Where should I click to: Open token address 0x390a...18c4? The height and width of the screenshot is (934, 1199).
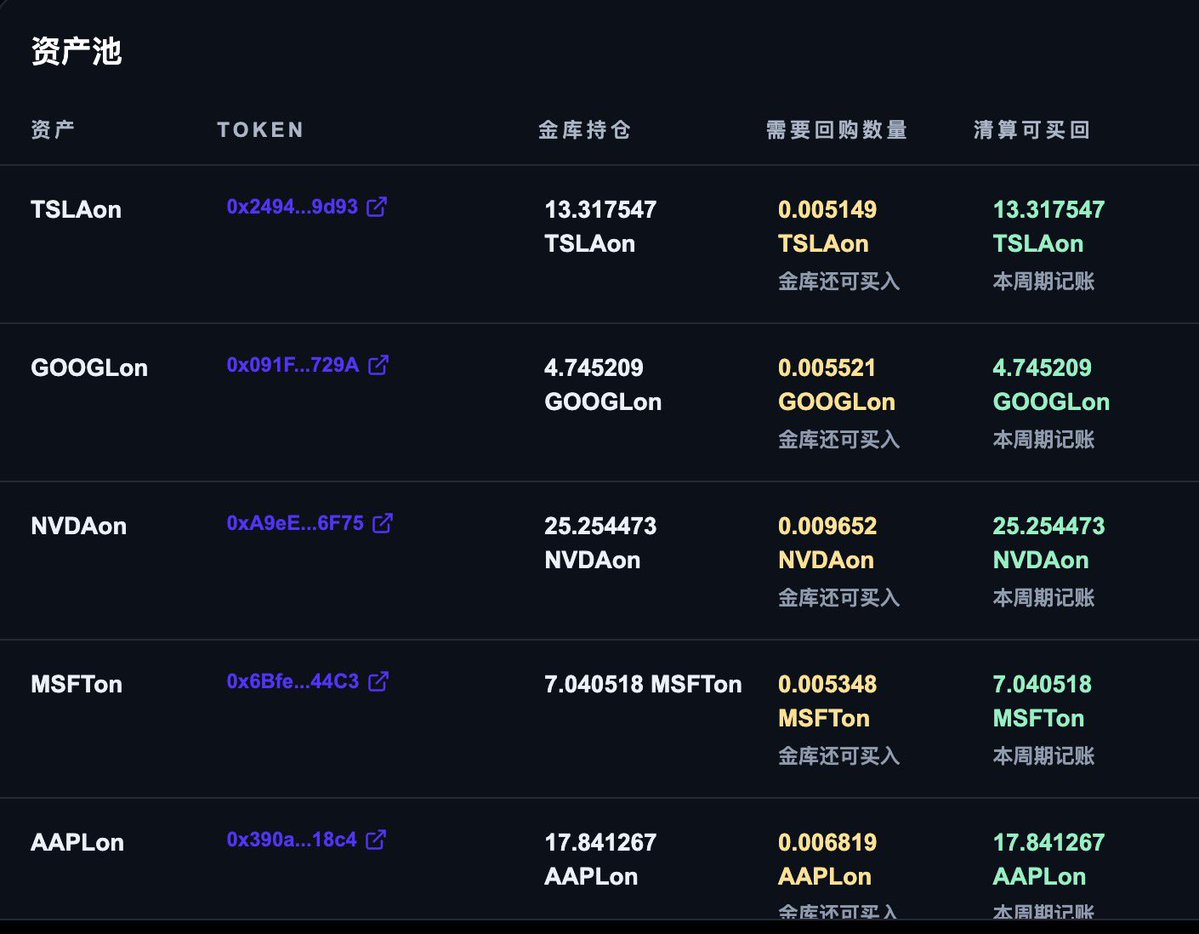(291, 840)
